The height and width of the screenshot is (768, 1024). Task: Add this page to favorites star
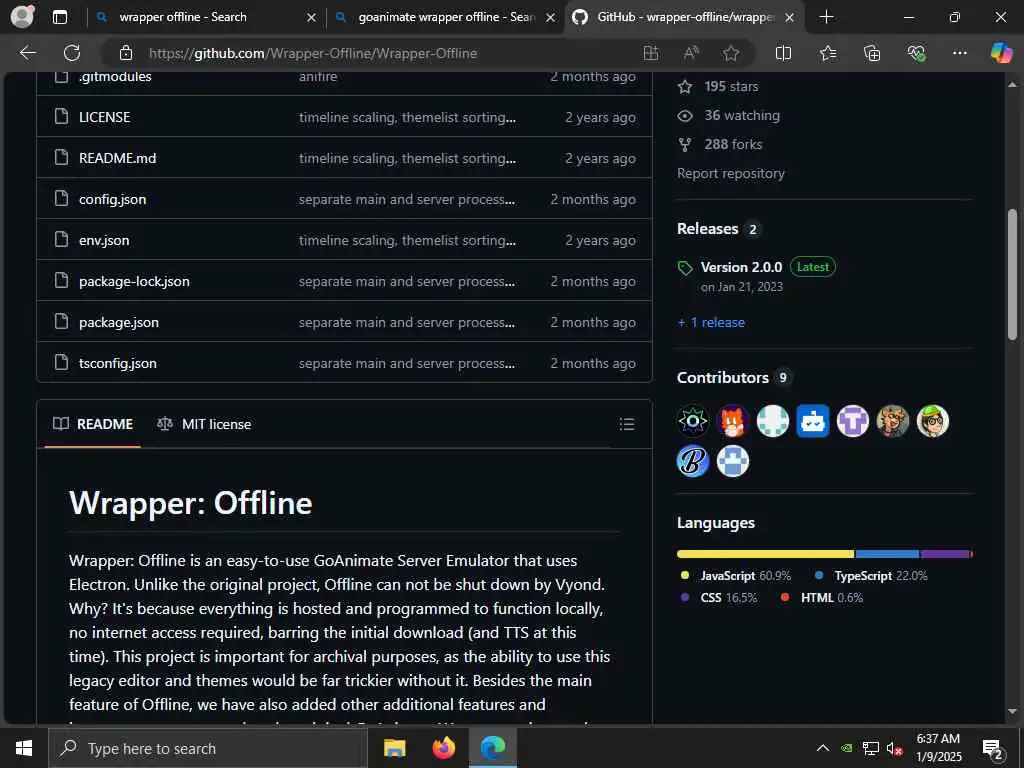(x=731, y=53)
